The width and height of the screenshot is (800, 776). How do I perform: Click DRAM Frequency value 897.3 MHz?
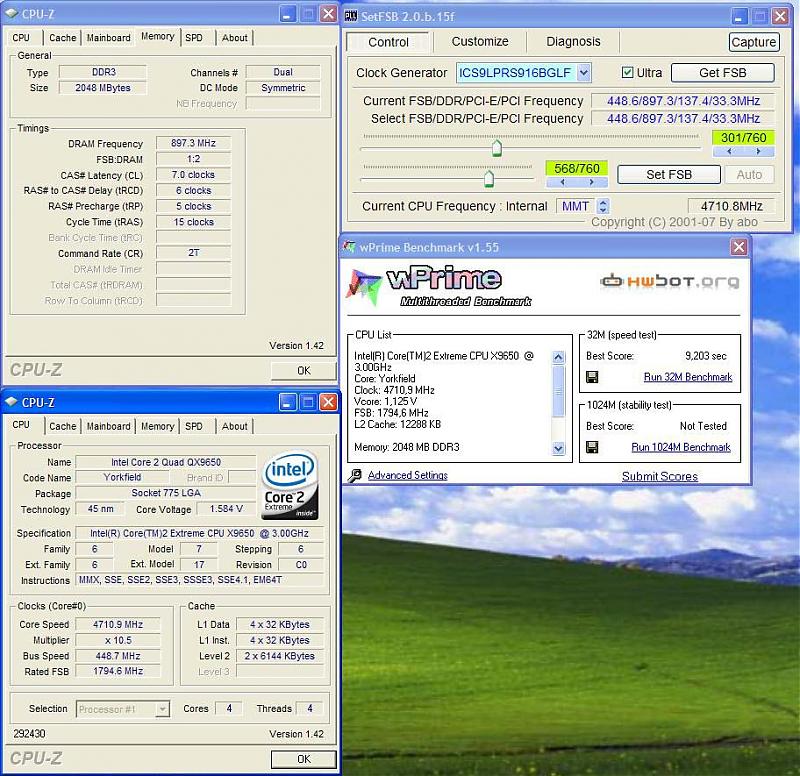tap(193, 143)
